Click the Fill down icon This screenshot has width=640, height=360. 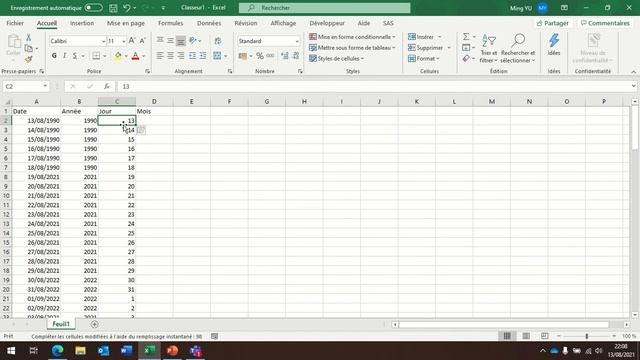point(466,48)
